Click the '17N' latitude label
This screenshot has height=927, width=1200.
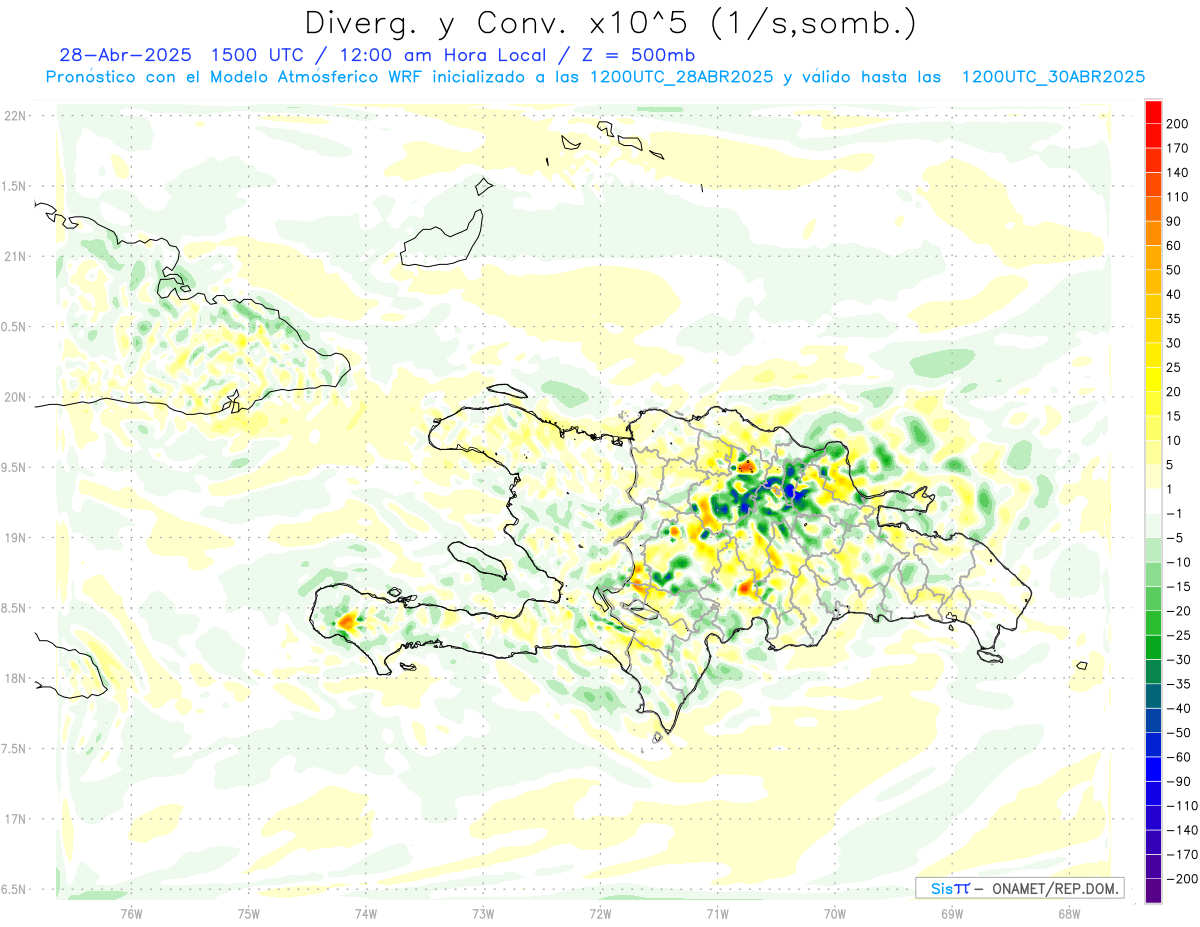pyautogui.click(x=15, y=819)
